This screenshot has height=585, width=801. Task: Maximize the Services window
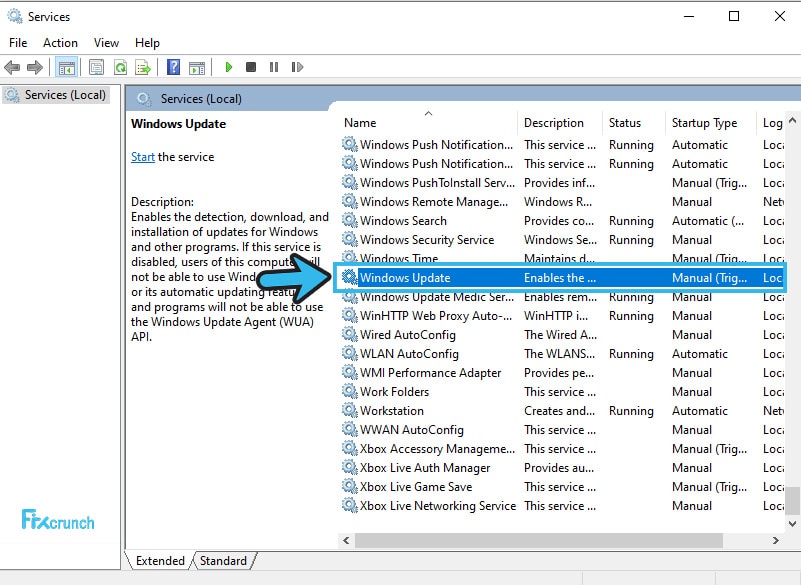[734, 16]
